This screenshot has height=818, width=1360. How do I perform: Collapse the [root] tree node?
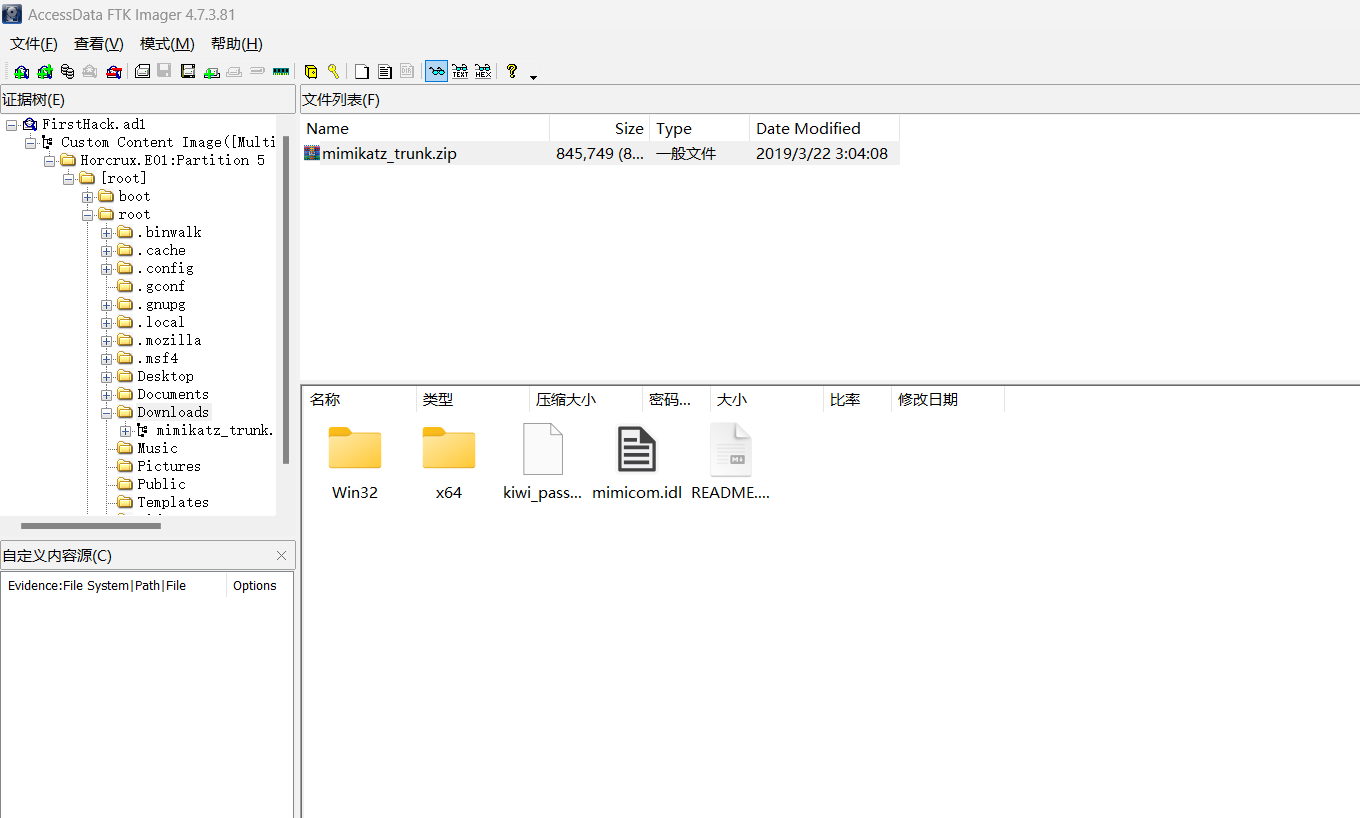[68, 179]
